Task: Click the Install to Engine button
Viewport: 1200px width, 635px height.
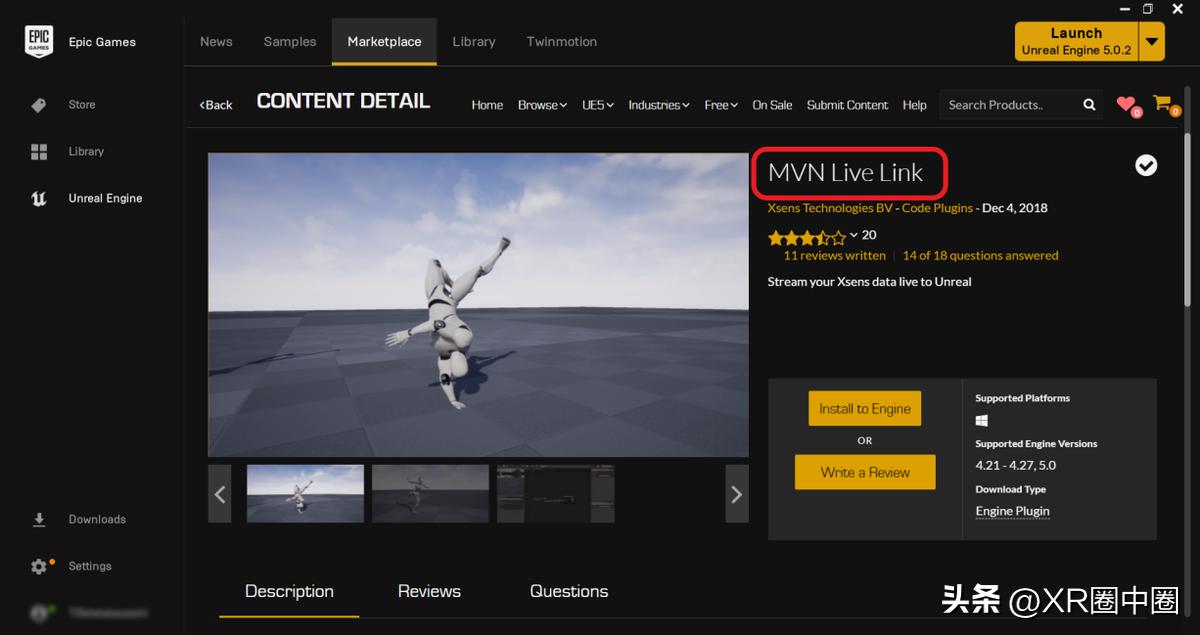Action: 864,408
